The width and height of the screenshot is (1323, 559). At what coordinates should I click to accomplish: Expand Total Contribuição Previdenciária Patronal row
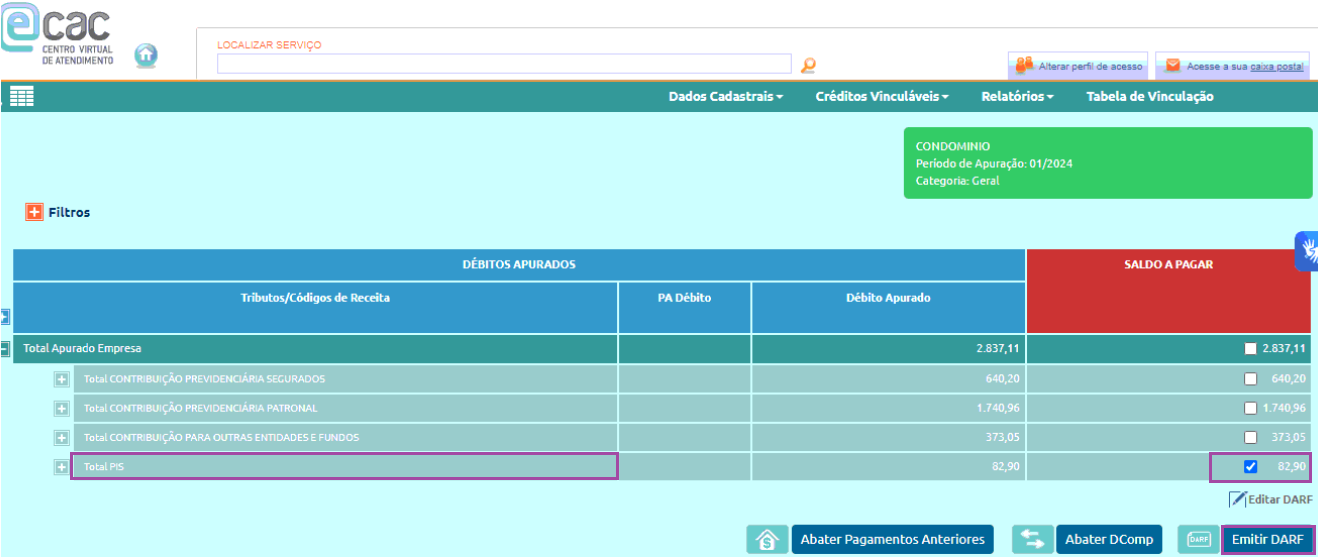61,409
